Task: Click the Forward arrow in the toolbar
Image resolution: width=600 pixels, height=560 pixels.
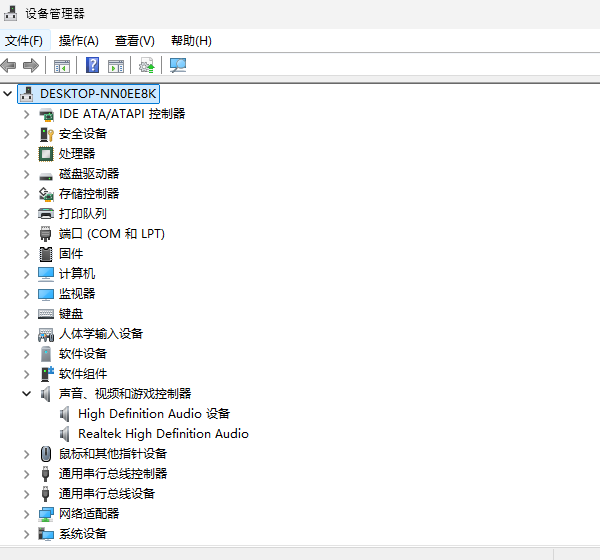Action: (x=31, y=66)
